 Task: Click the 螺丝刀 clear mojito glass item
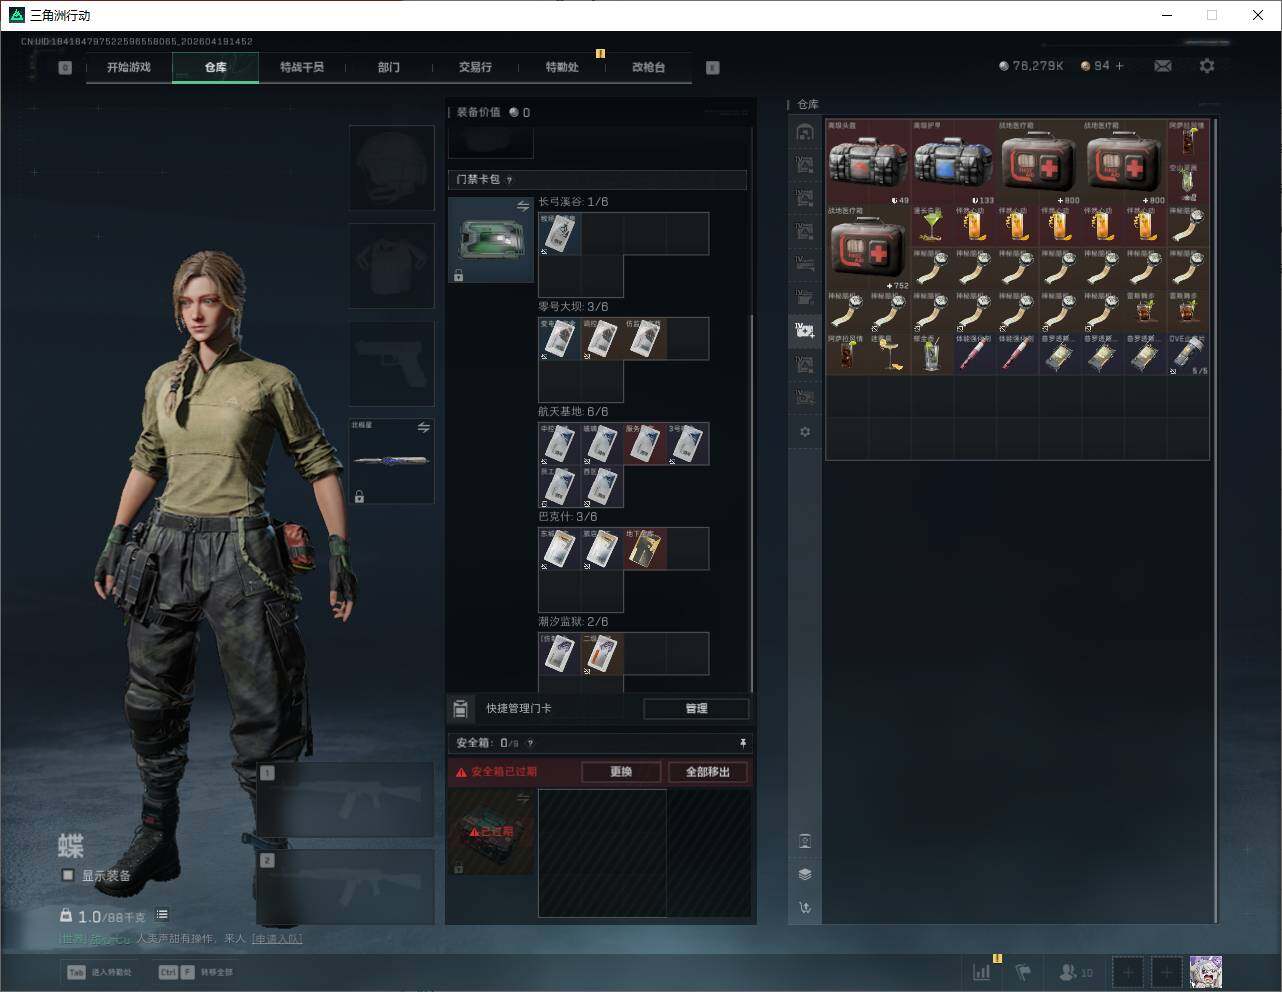coord(933,355)
